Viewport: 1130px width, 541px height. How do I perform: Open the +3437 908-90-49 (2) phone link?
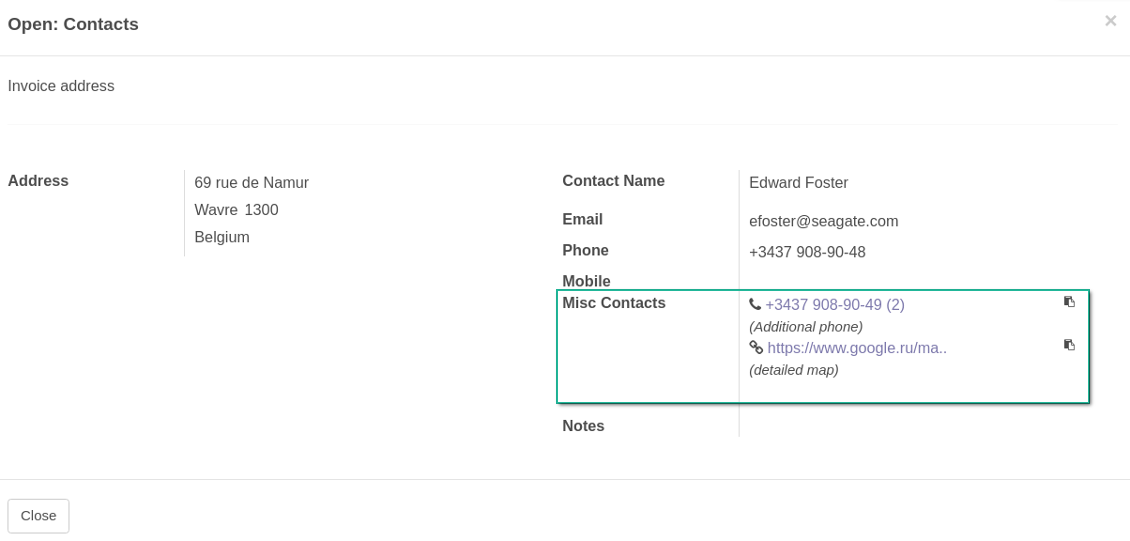tap(835, 305)
